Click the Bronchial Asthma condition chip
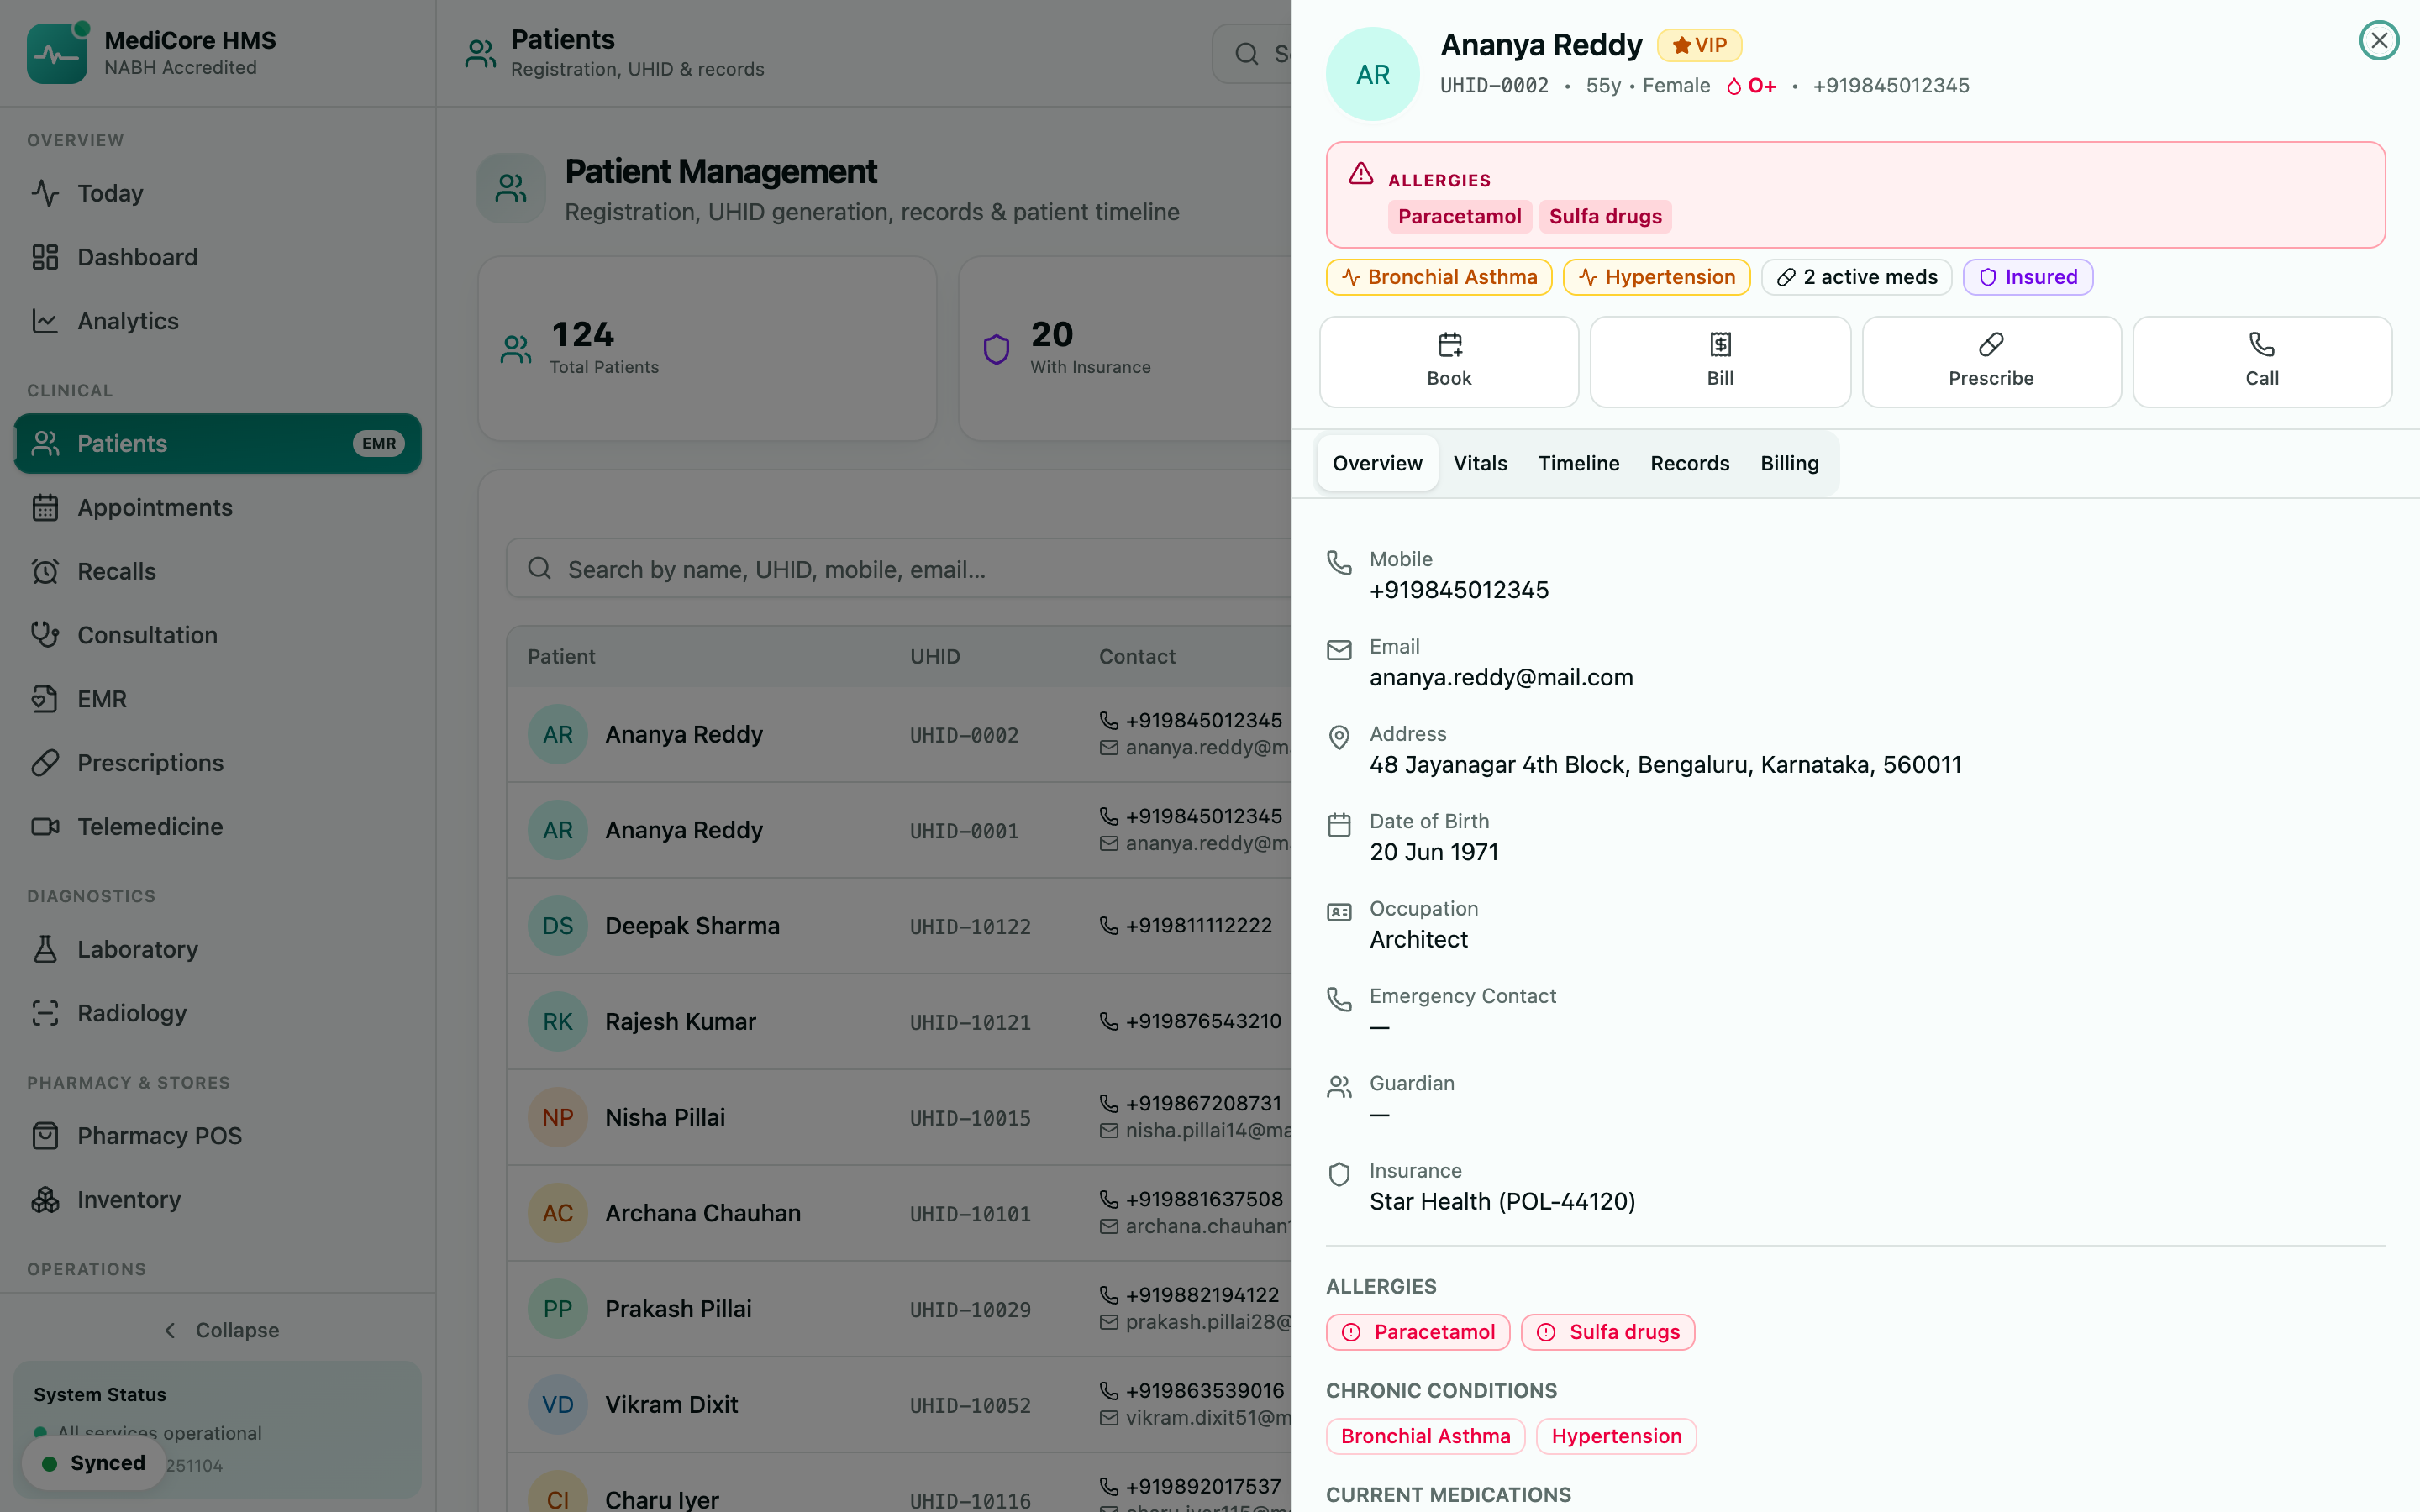The height and width of the screenshot is (1512, 2420). tap(1438, 277)
